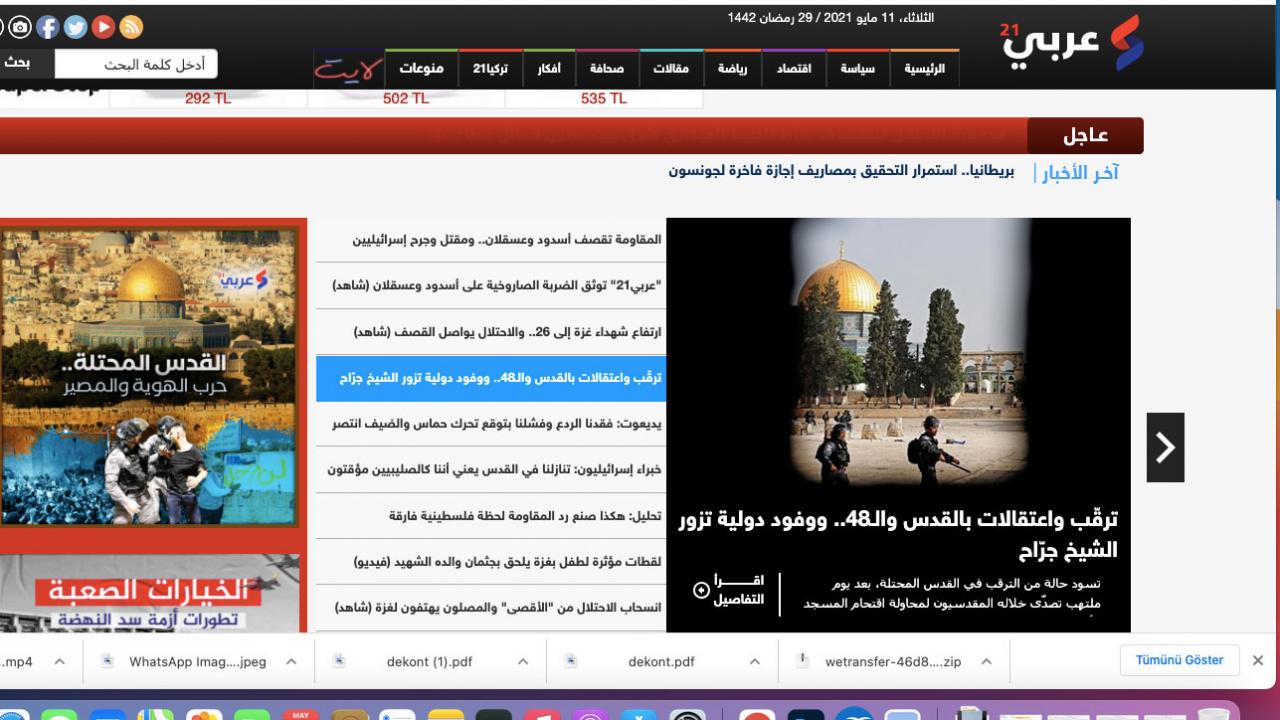The width and height of the screenshot is (1280, 720).
Task: Open the سياسة navigation menu item
Action: click(x=855, y=68)
